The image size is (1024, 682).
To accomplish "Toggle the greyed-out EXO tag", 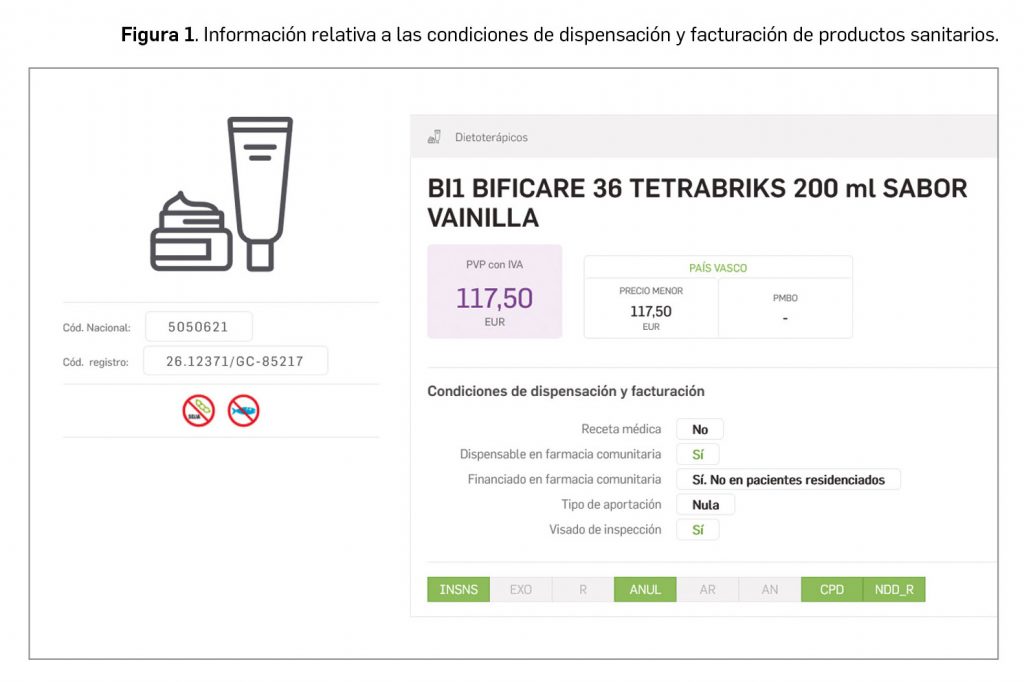I will pos(521,590).
